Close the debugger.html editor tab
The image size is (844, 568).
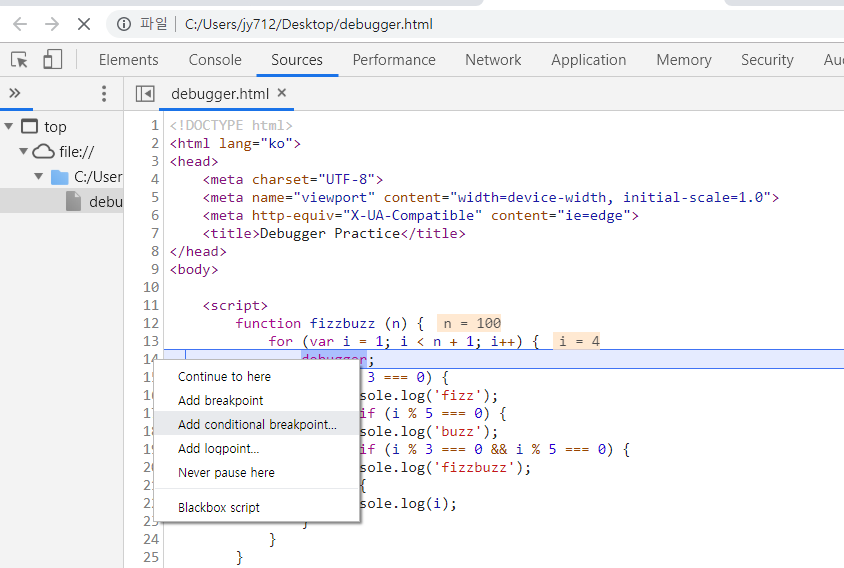282,93
